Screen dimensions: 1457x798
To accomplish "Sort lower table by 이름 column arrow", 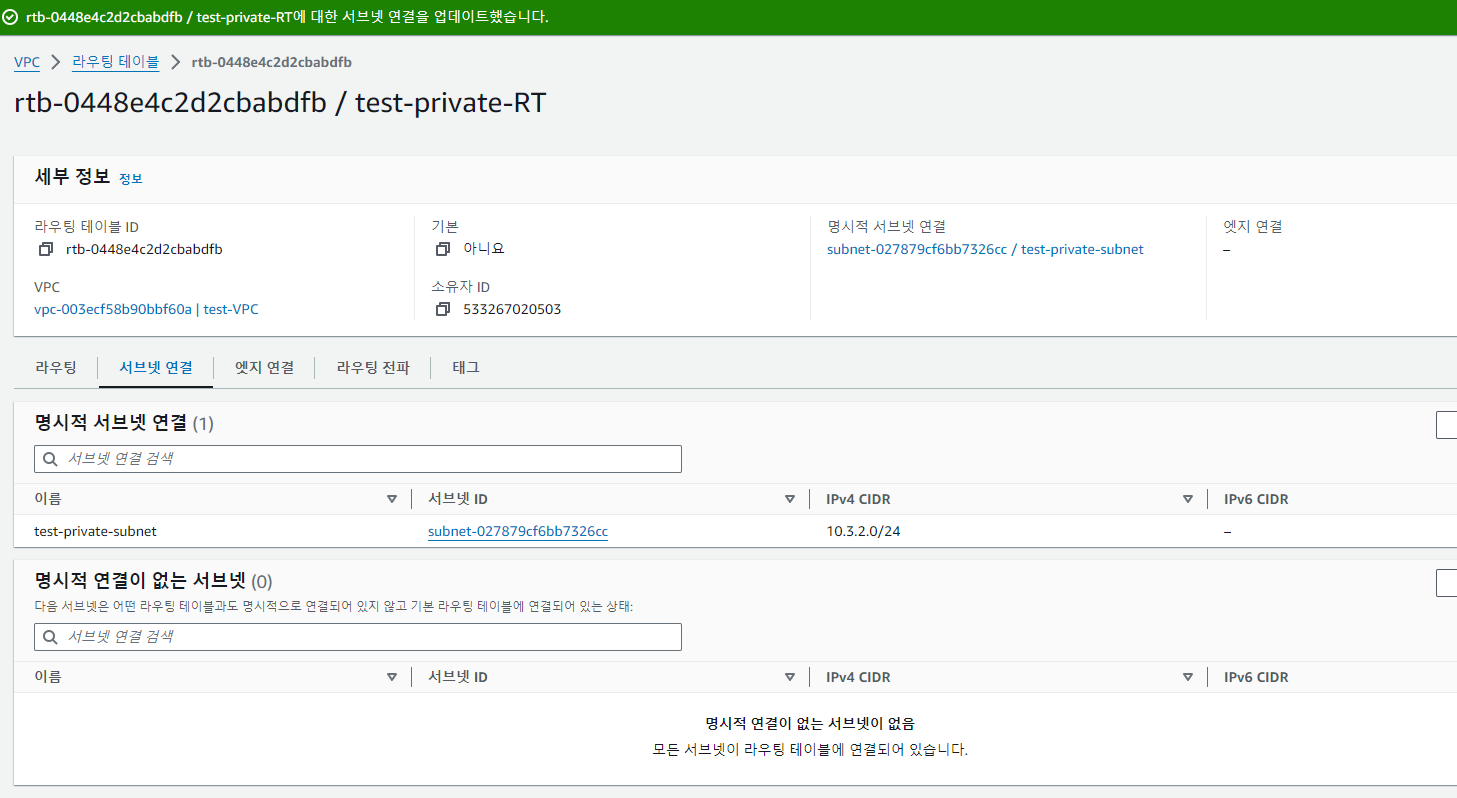I will pyautogui.click(x=392, y=677).
